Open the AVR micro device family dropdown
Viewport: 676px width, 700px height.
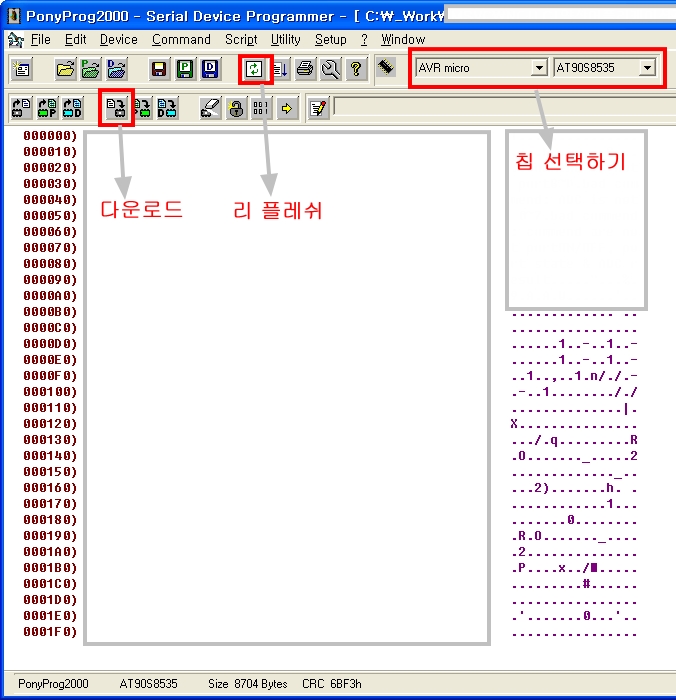pos(481,68)
